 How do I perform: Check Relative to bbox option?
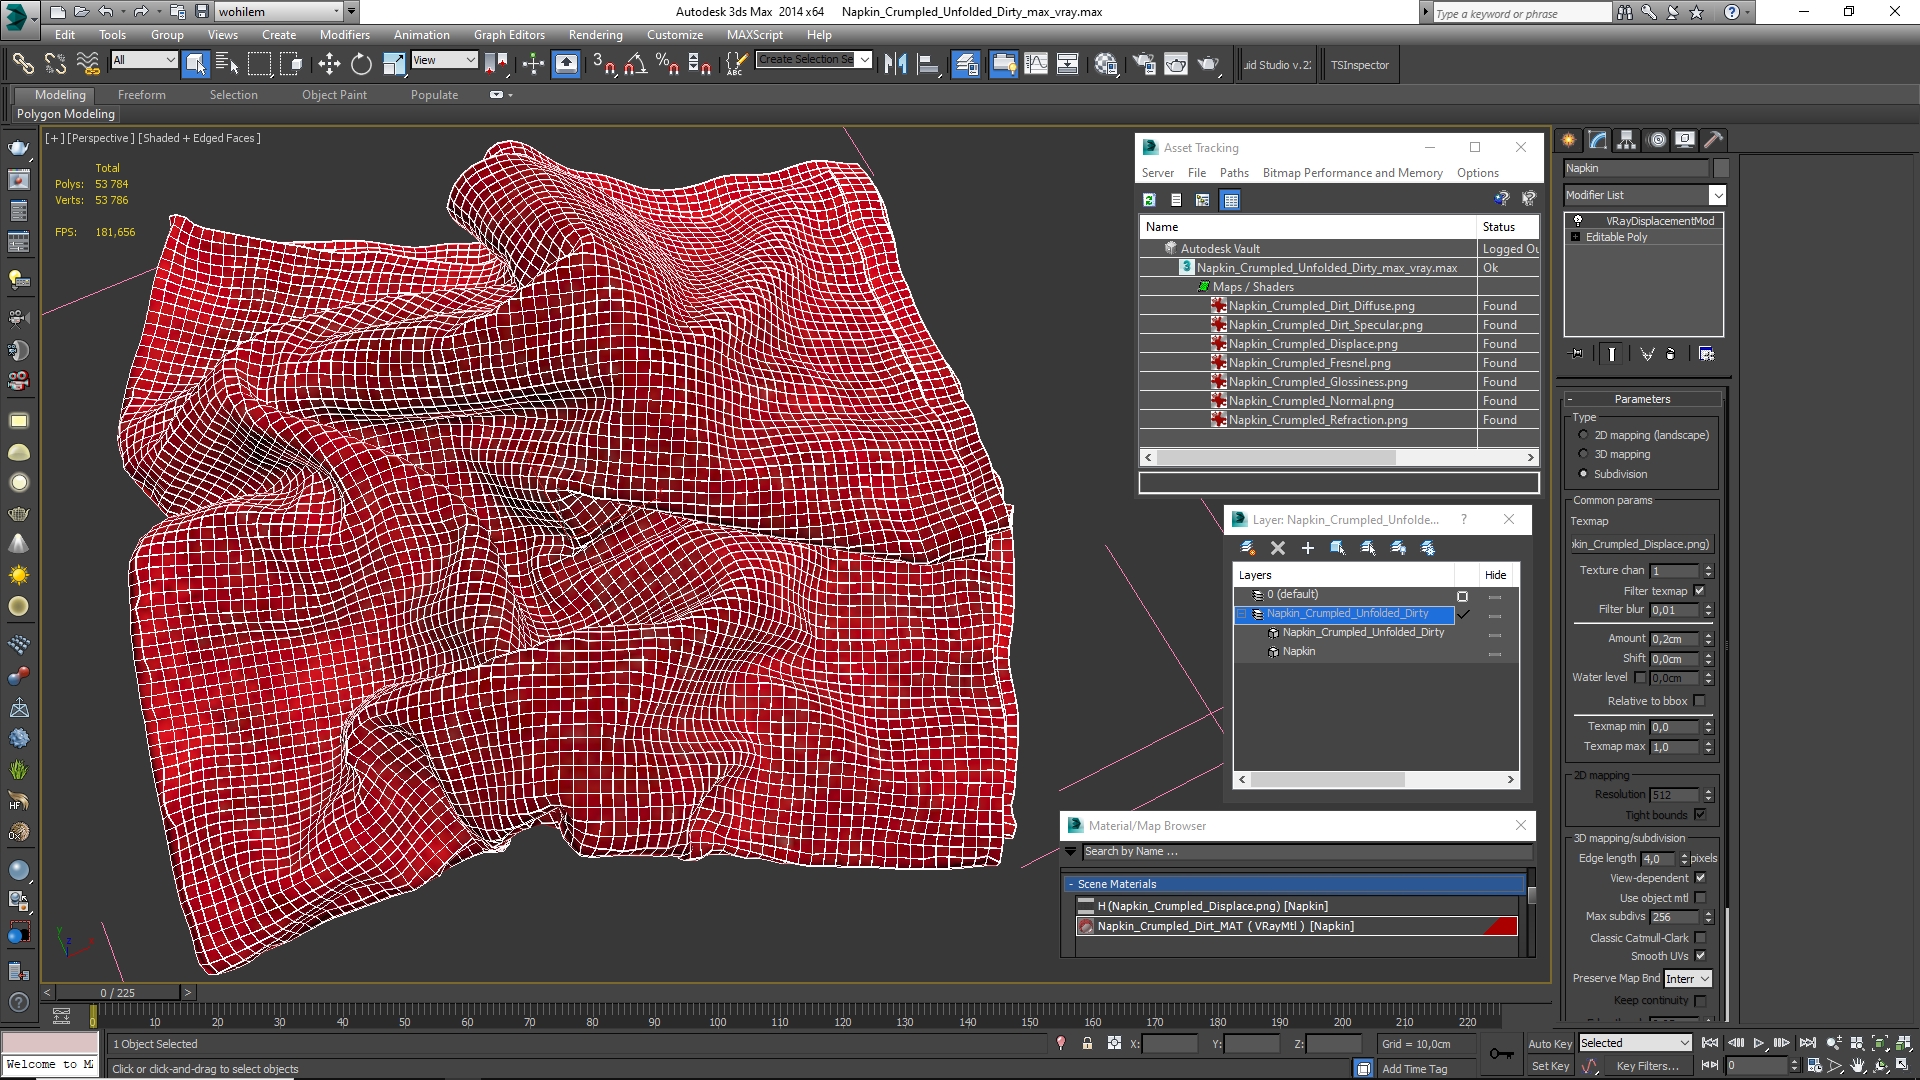1700,701
